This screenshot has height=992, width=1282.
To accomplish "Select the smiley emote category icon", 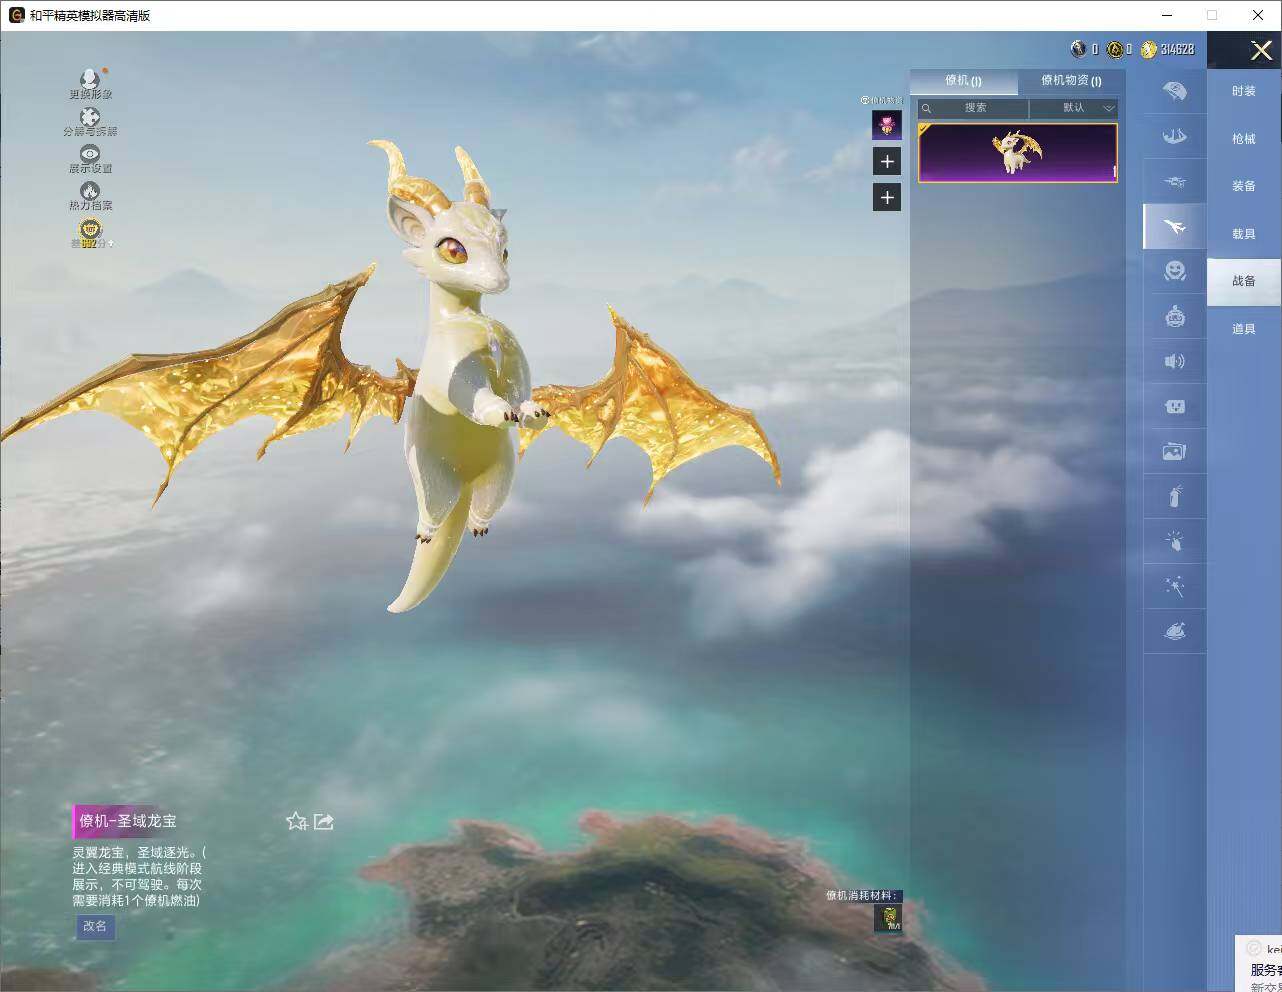I will 1175,271.
